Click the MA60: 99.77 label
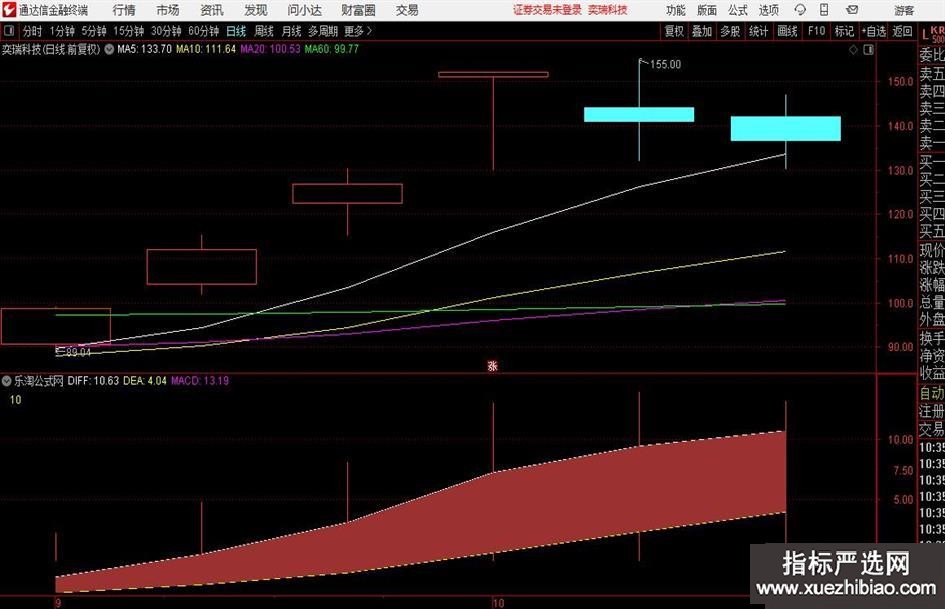 [331, 49]
